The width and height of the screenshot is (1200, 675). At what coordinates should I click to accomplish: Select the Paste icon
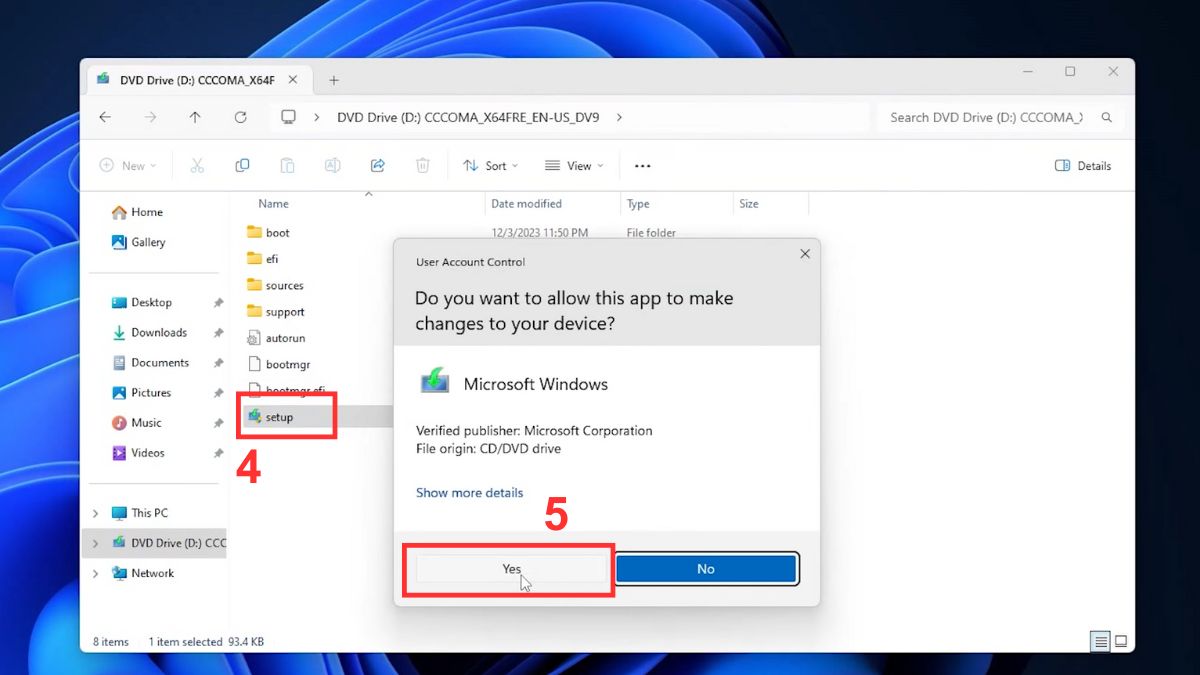[287, 165]
